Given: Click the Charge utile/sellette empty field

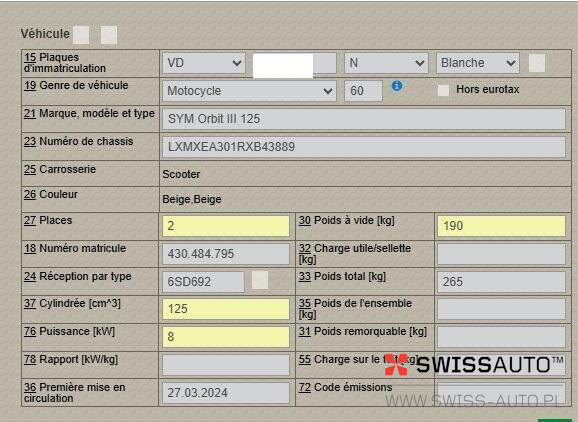Looking at the screenshot, I should 501,254.
